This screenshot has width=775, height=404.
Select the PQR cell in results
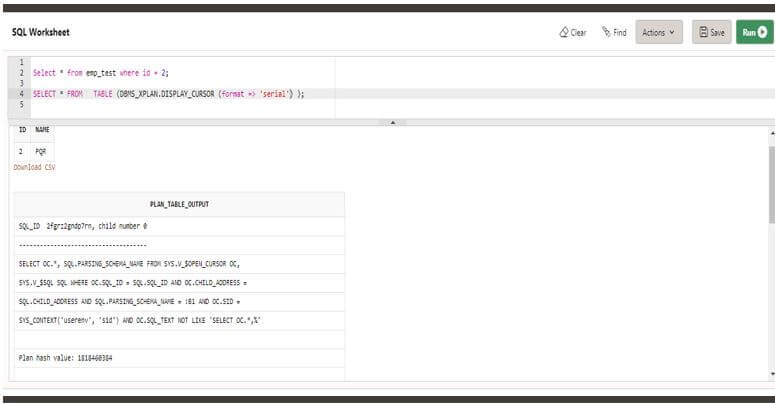(x=42, y=151)
